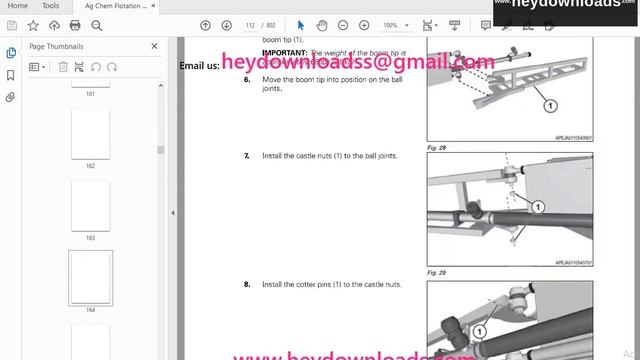Select page 164 thumbnail
This screenshot has height=360, width=640.
click(91, 278)
